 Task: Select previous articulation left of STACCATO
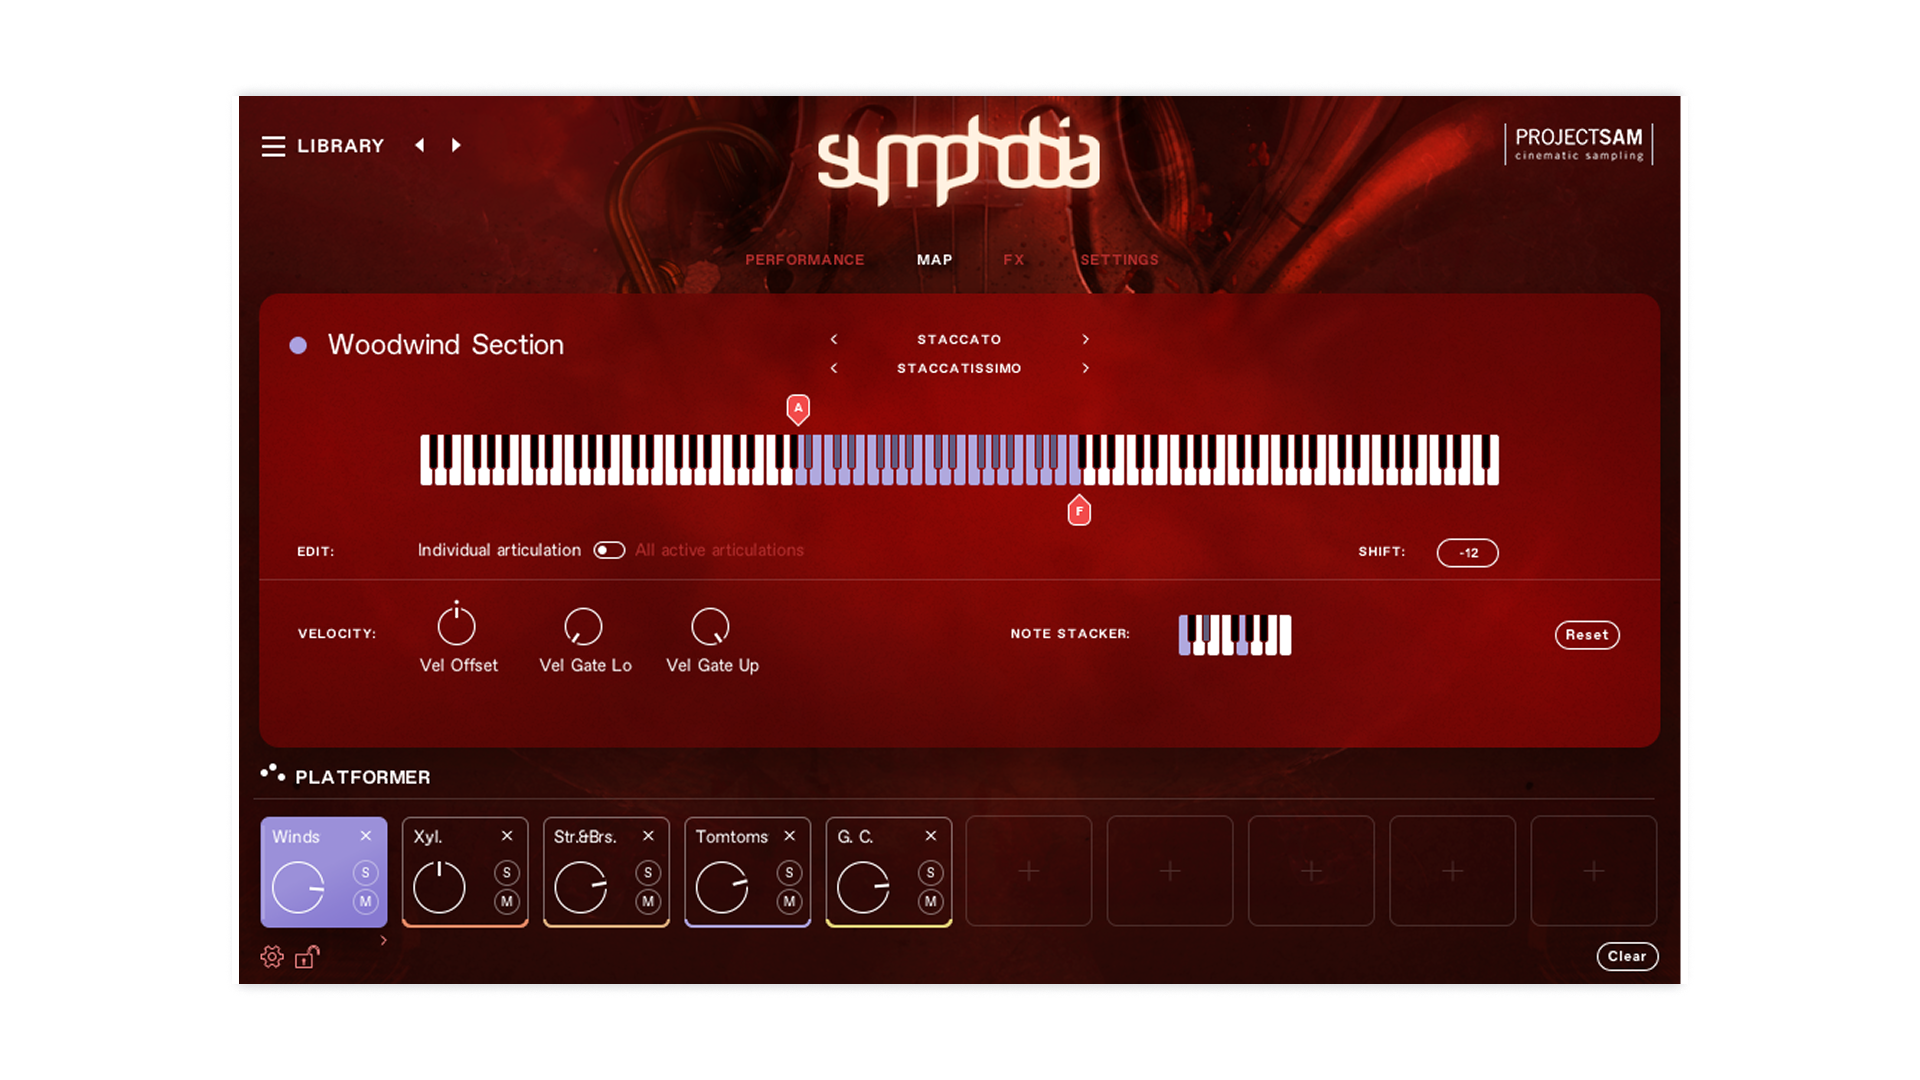coord(834,340)
